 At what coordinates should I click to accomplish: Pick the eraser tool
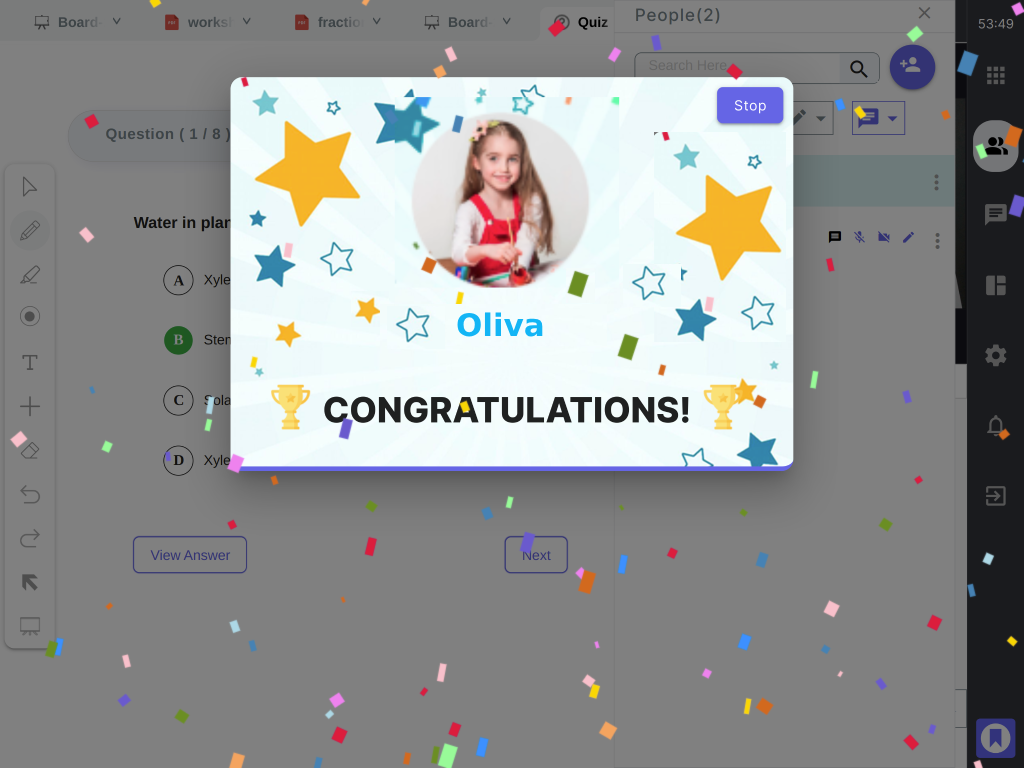[29, 451]
